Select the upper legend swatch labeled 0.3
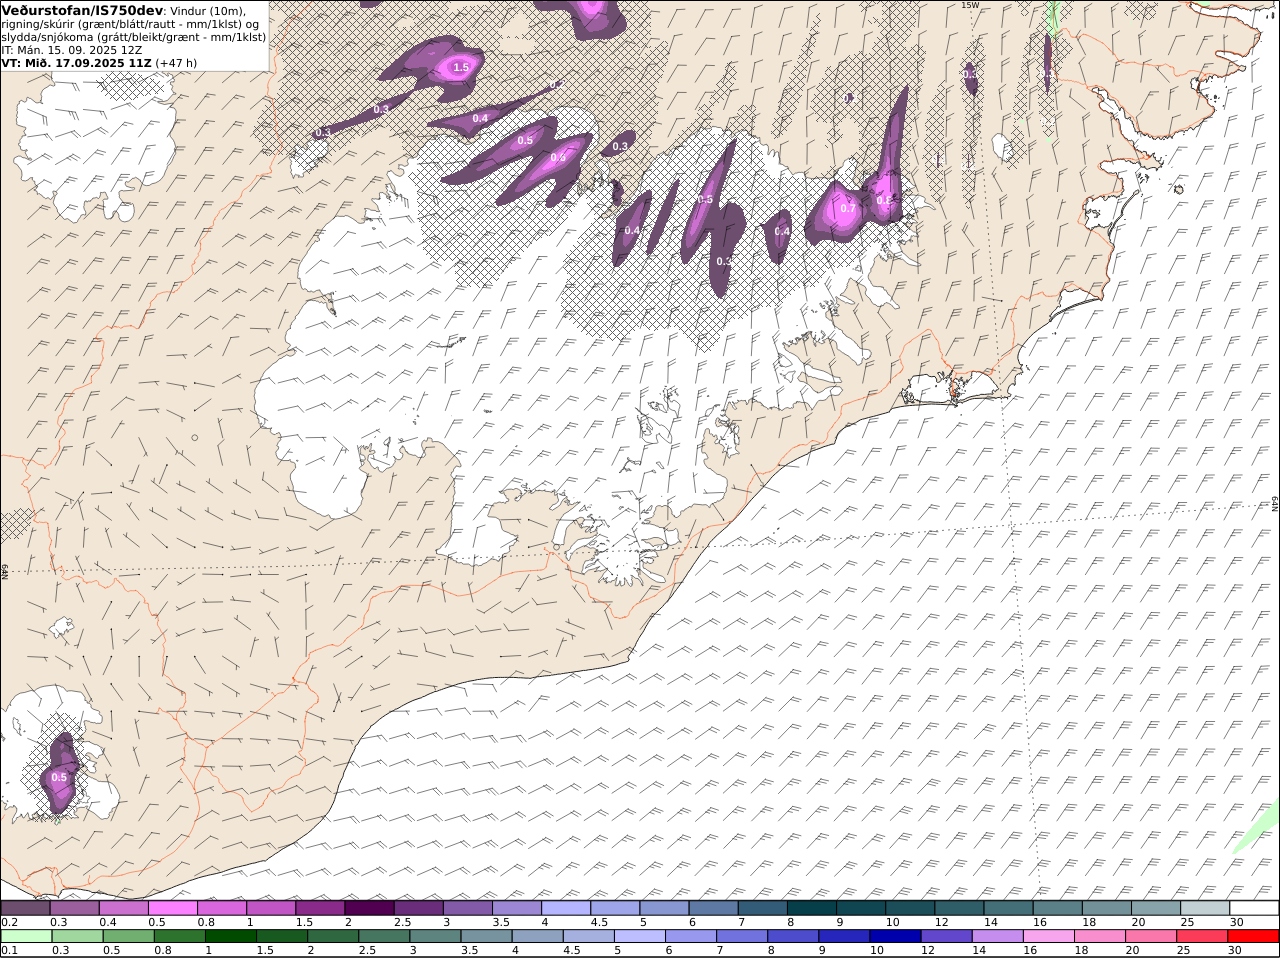This screenshot has height=958, width=1280. pyautogui.click(x=75, y=908)
